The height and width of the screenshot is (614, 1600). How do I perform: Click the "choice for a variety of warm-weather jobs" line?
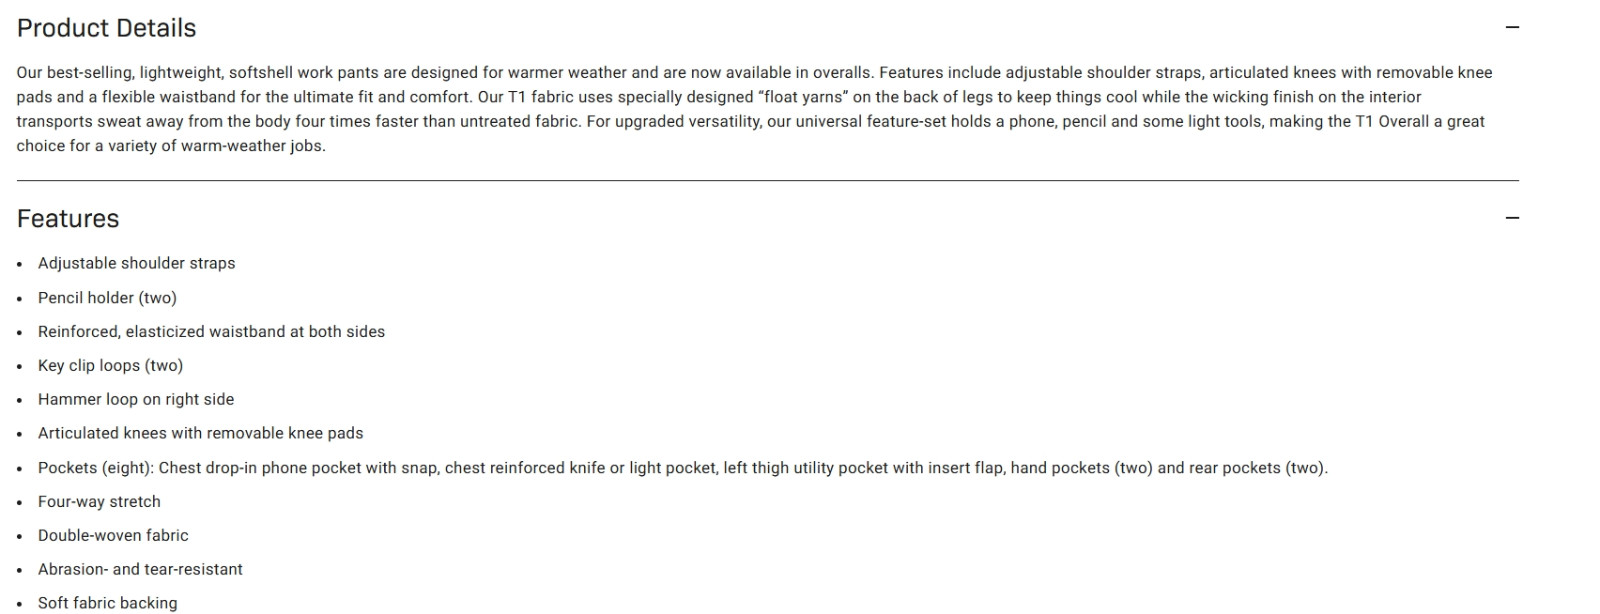(x=171, y=146)
